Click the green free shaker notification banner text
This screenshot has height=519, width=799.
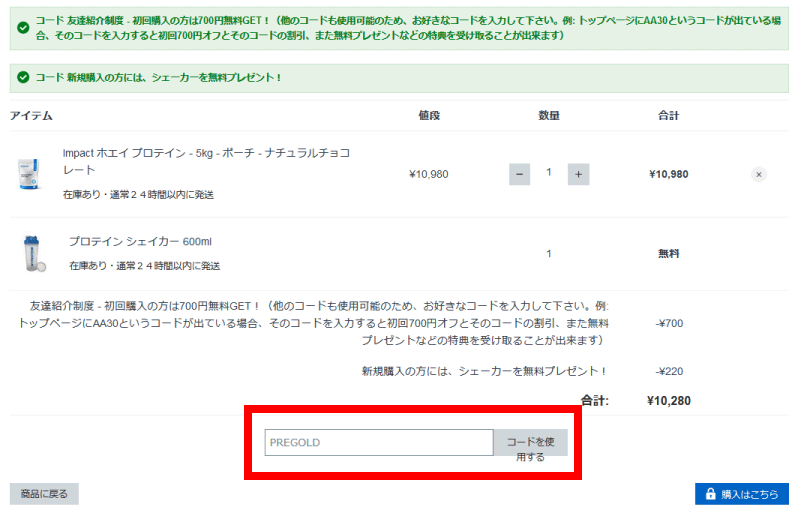[x=158, y=77]
